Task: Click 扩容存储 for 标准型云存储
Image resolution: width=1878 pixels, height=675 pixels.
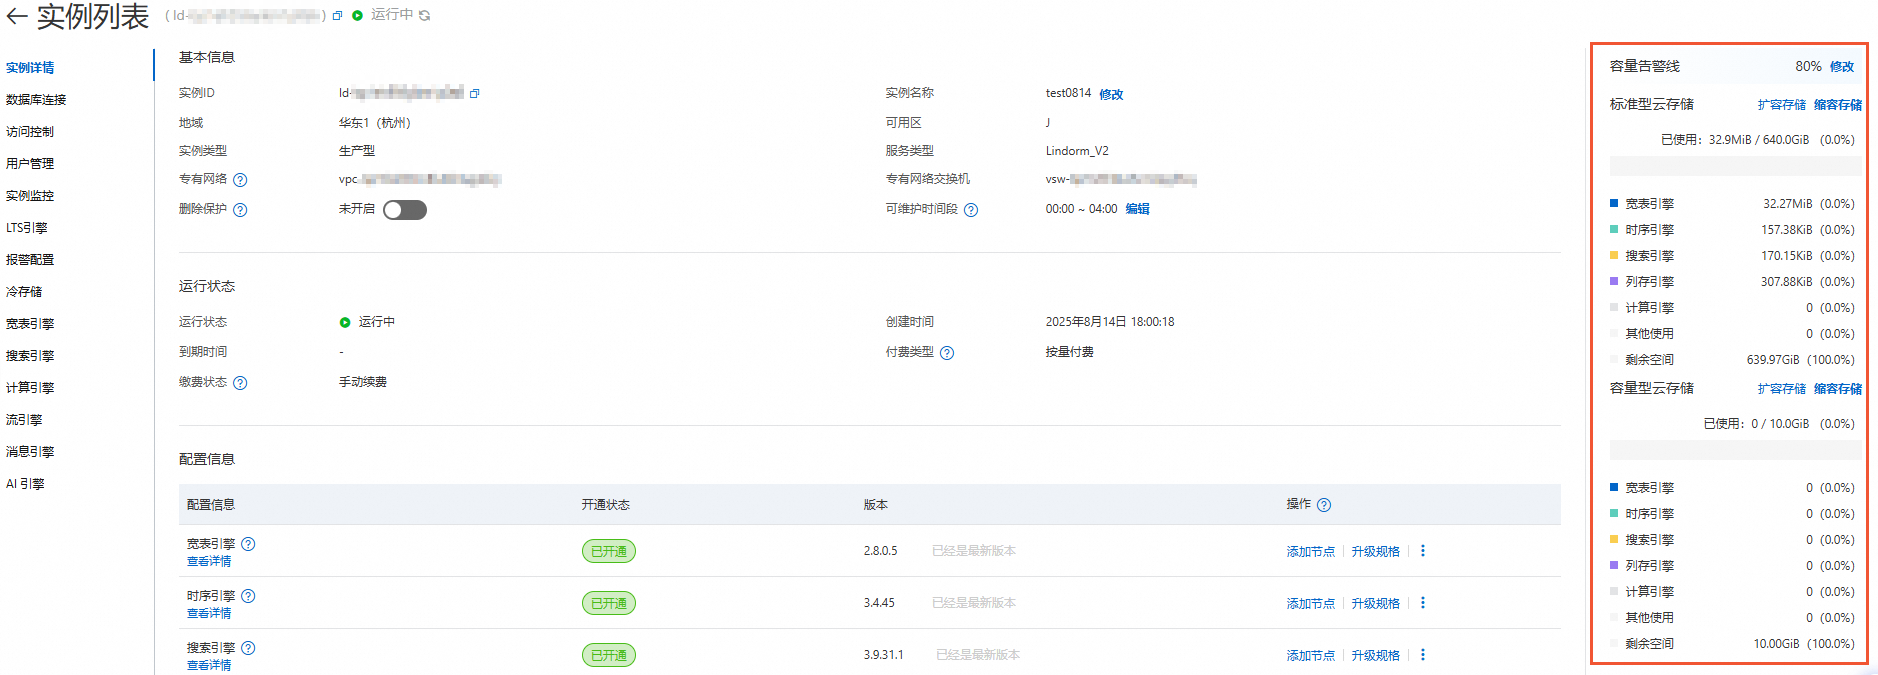Action: tap(1782, 105)
